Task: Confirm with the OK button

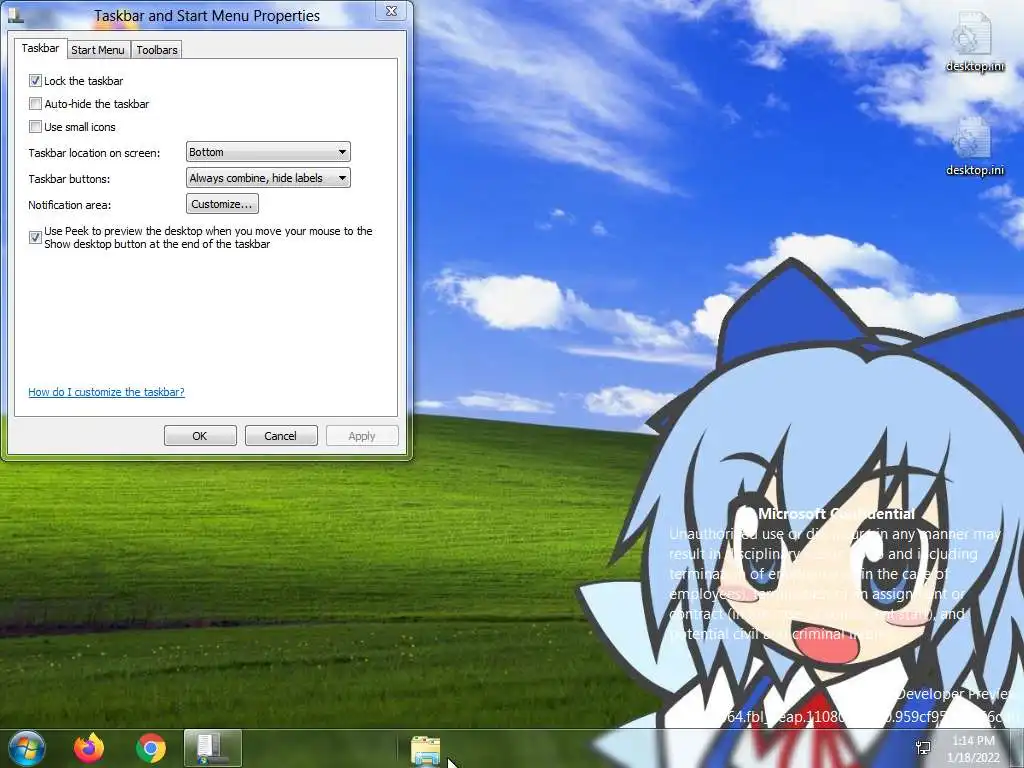Action: (x=200, y=436)
